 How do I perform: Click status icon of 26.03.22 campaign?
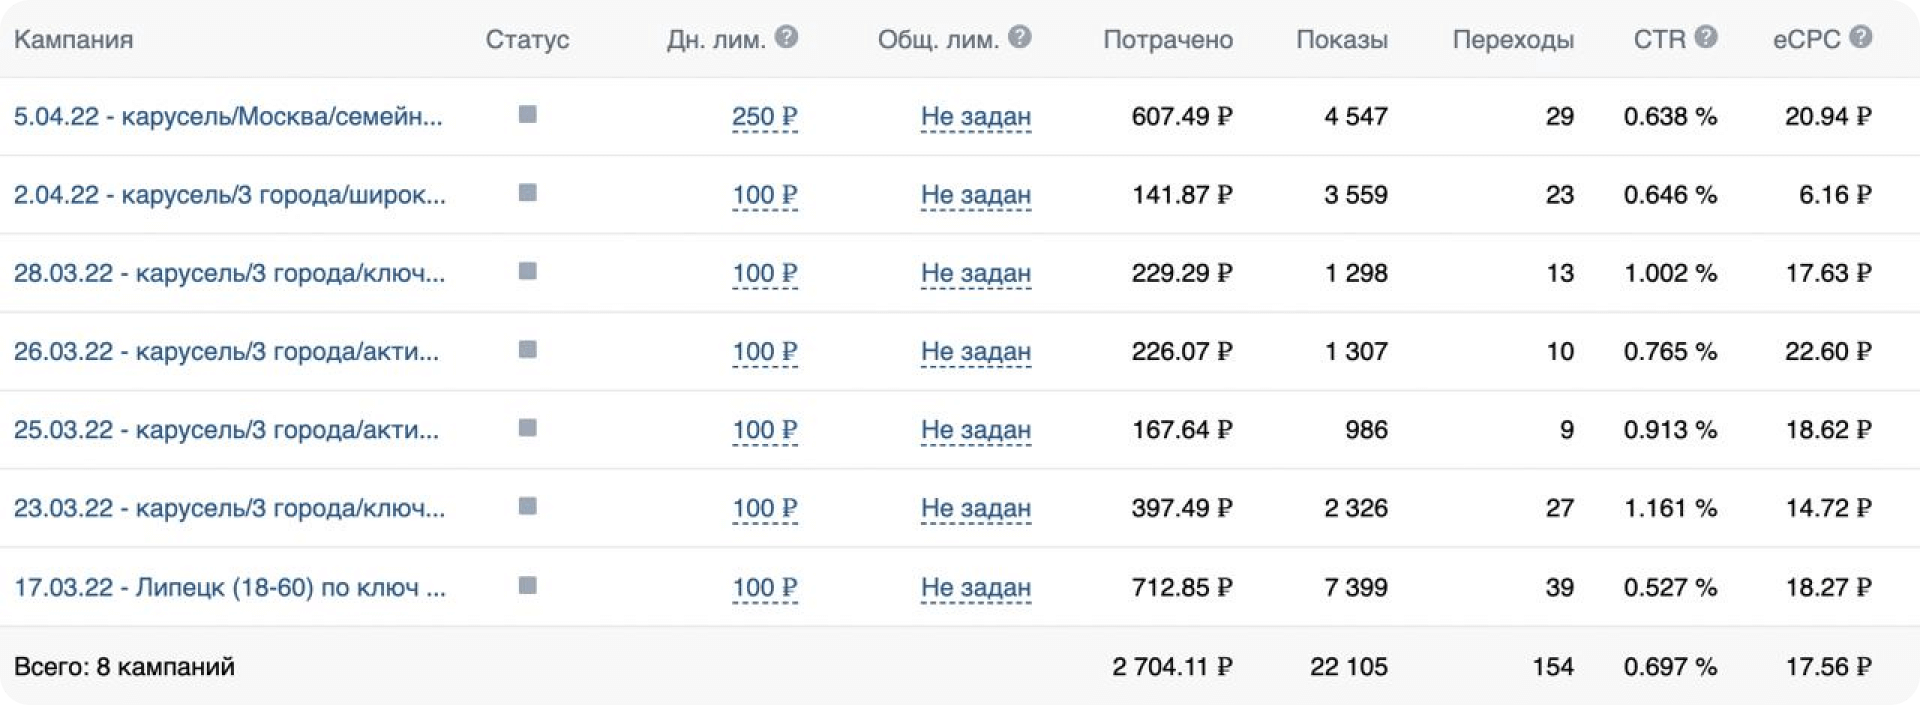(528, 350)
